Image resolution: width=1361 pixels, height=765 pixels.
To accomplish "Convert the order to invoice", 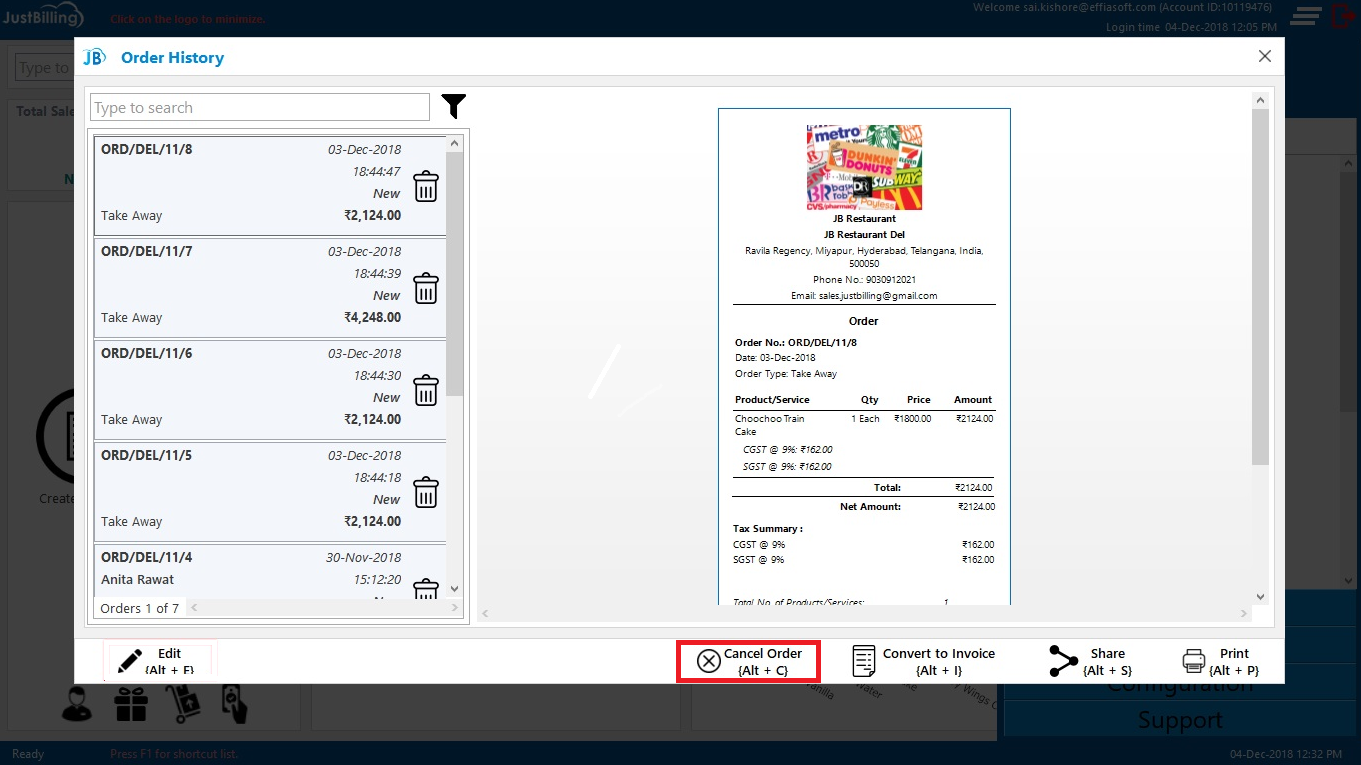I will (x=923, y=661).
